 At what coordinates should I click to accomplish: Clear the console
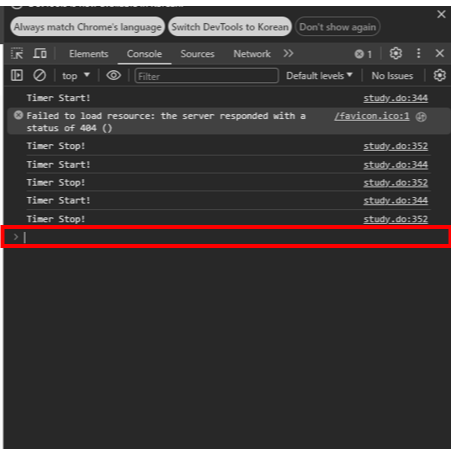(x=39, y=75)
